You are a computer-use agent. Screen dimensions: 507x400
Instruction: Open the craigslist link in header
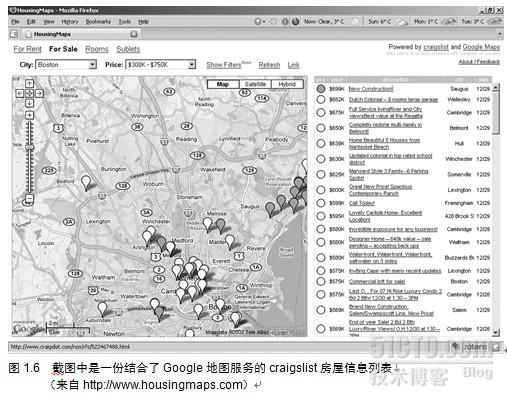point(436,47)
